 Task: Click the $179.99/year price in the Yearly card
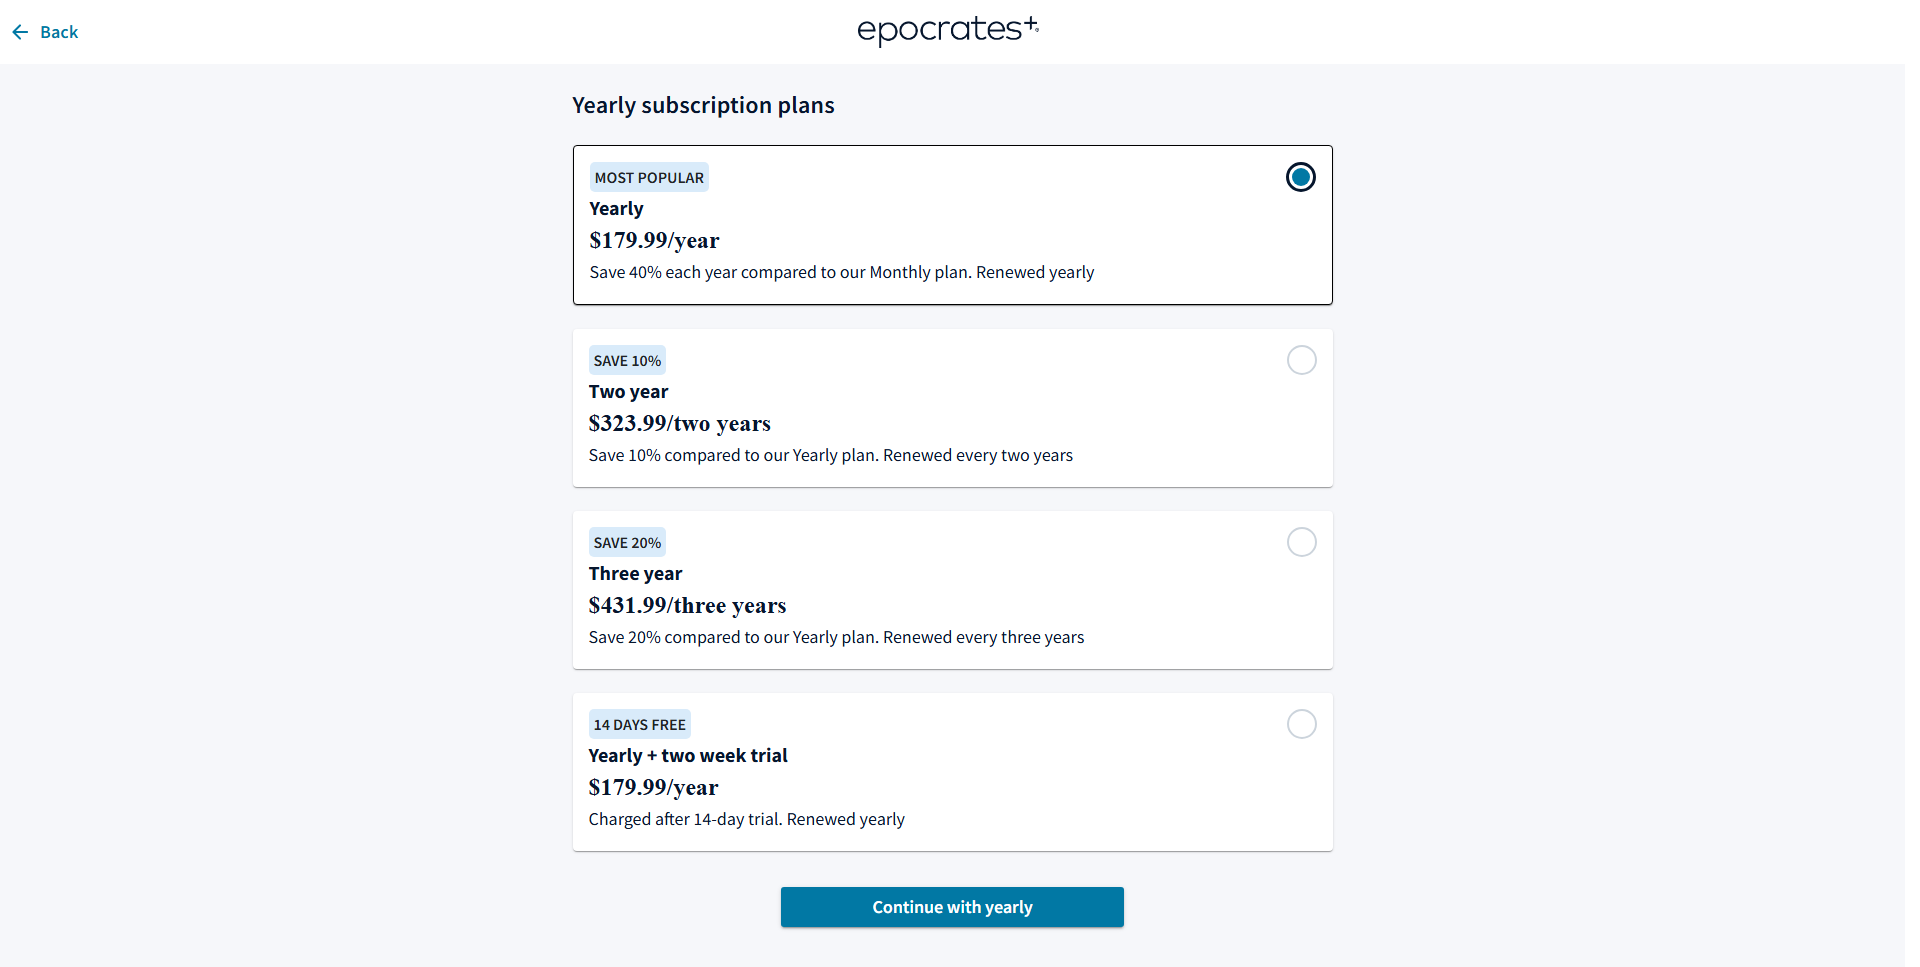(654, 240)
